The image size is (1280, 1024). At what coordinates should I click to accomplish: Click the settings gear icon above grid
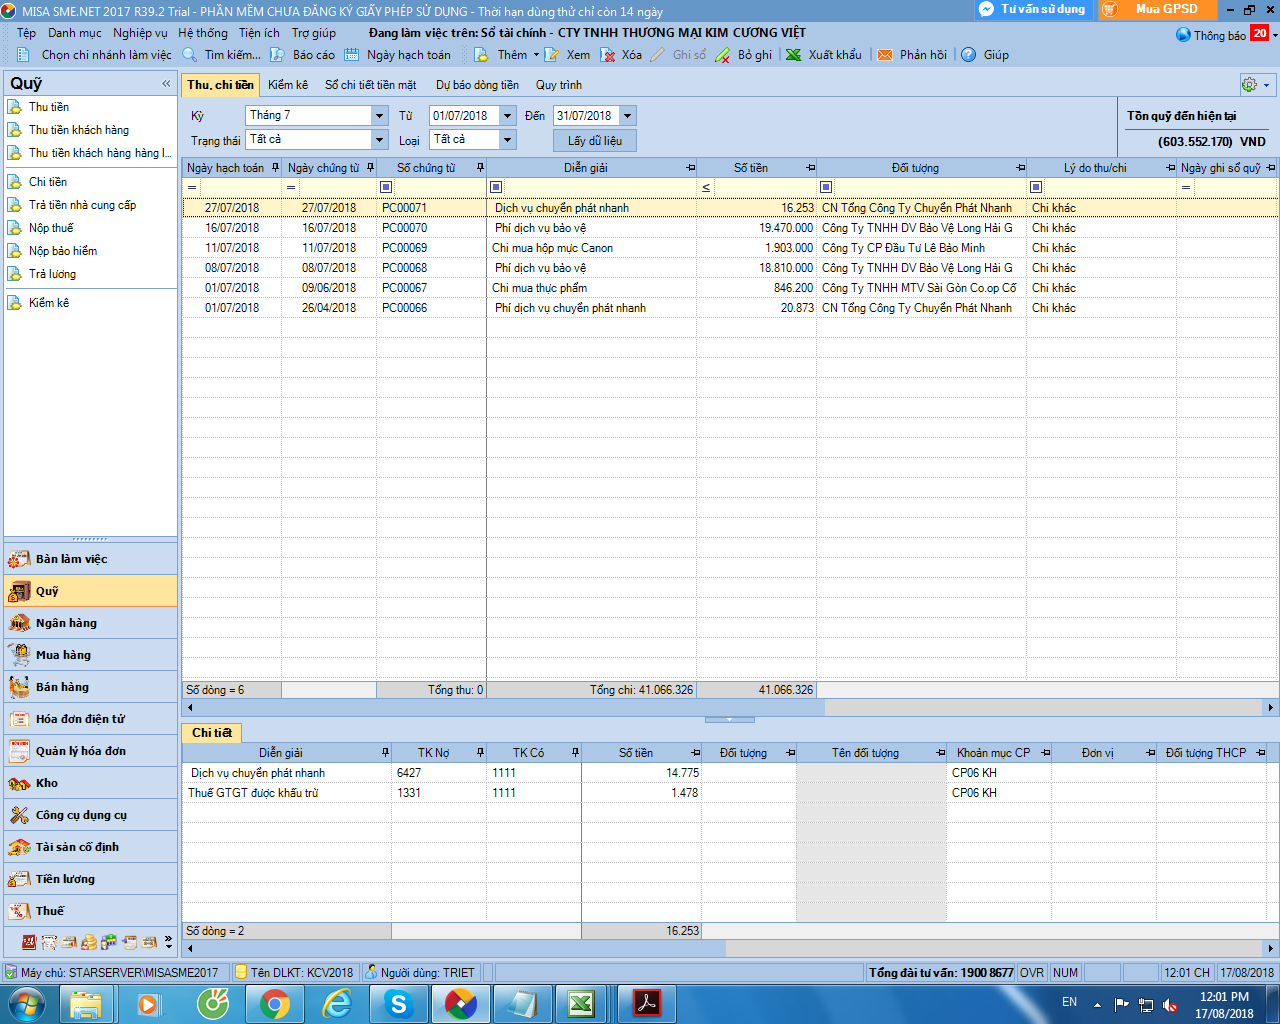[x=1250, y=85]
